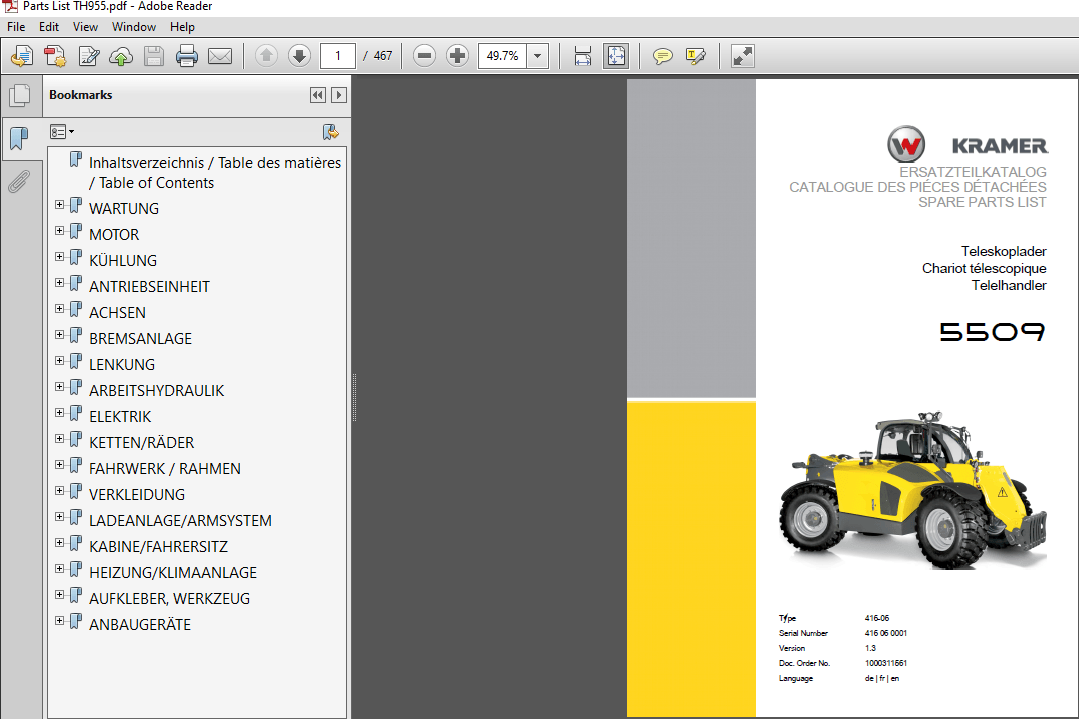Toggle Read Mode with the arrows icon

(741, 56)
